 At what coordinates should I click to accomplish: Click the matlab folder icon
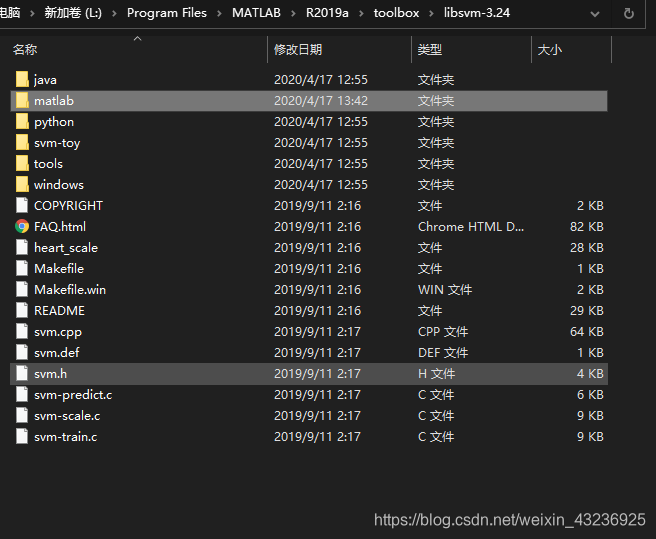[x=22, y=100]
